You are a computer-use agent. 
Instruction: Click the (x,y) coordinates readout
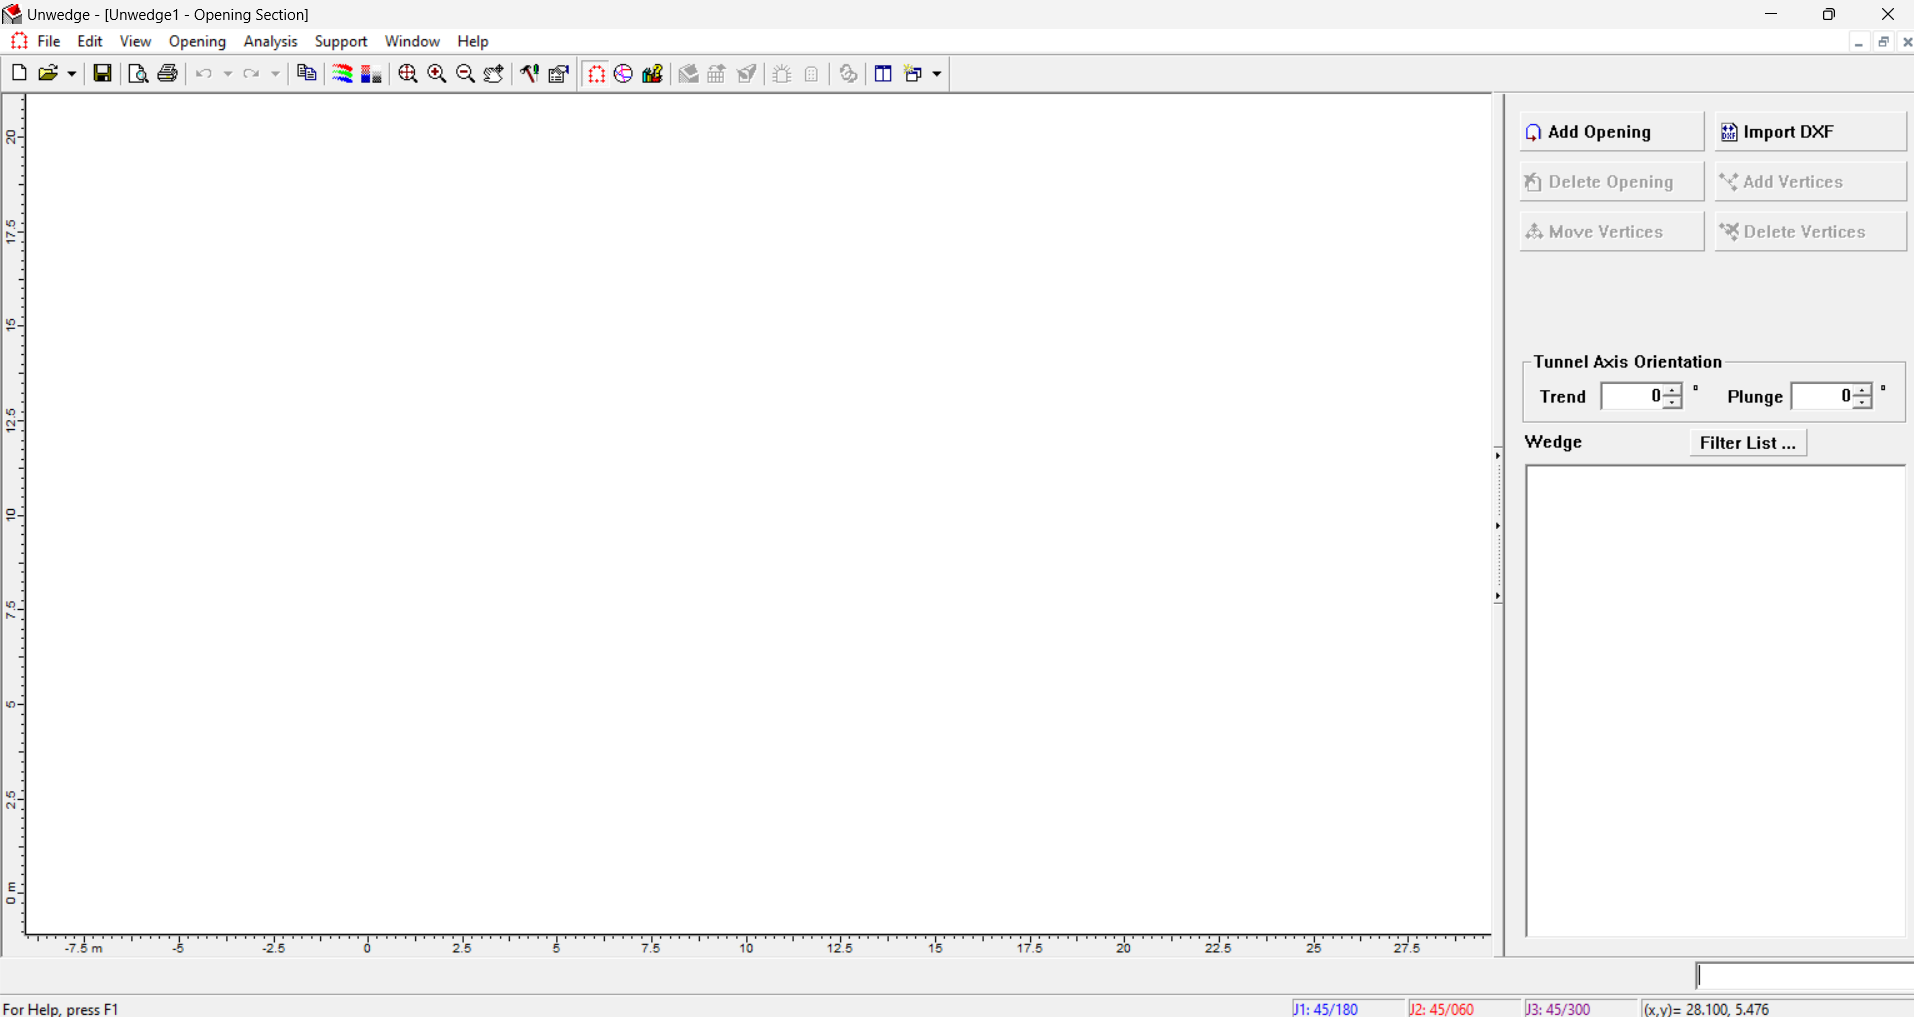[1707, 1009]
